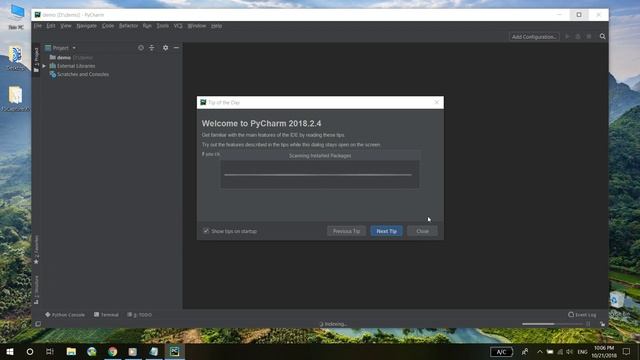Open the Help menu

point(216,26)
